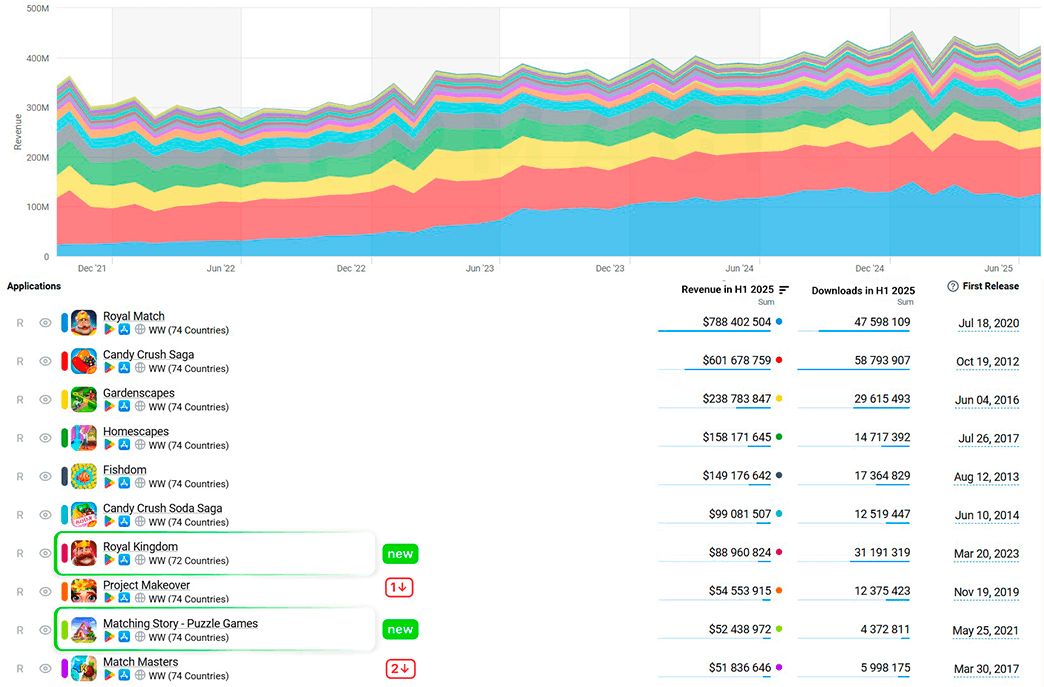
Task: Click the rank-down badge for Project Makeover
Action: (x=399, y=588)
